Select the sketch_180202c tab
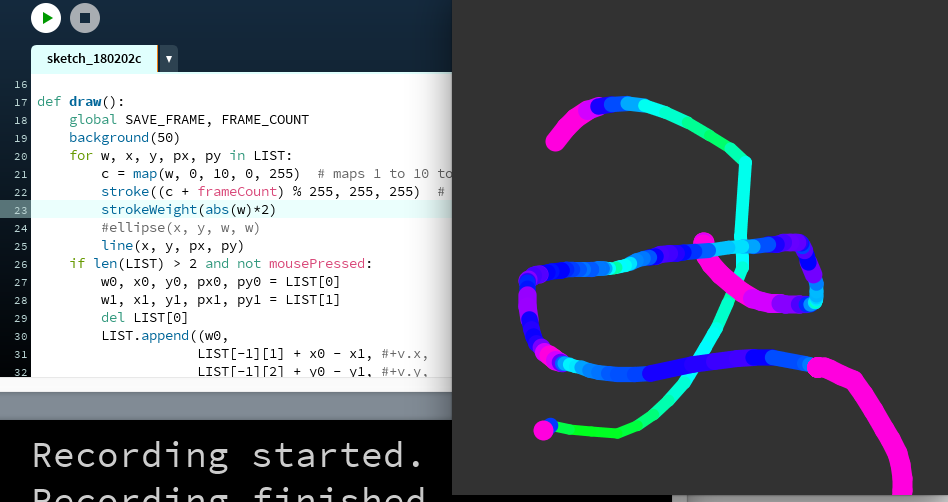Image resolution: width=948 pixels, height=502 pixels. tap(94, 59)
